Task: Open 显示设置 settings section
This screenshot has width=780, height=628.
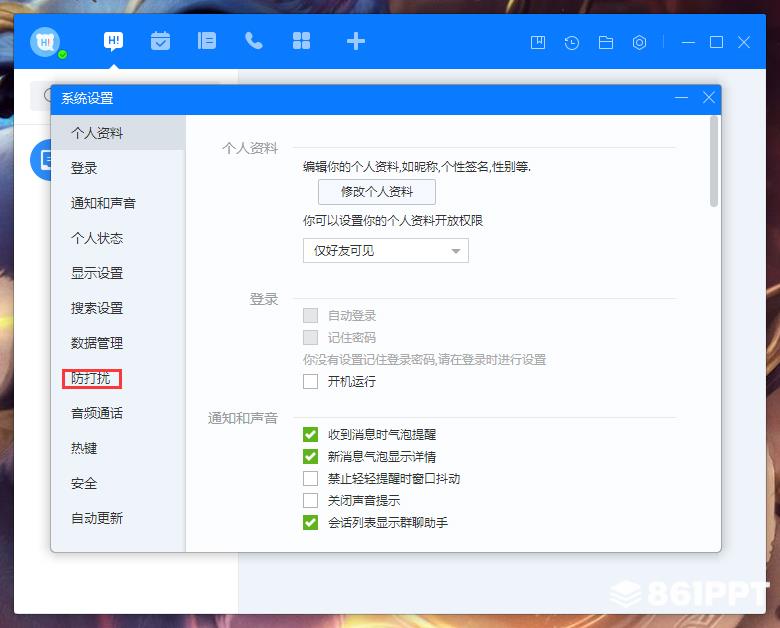Action: pos(118,273)
